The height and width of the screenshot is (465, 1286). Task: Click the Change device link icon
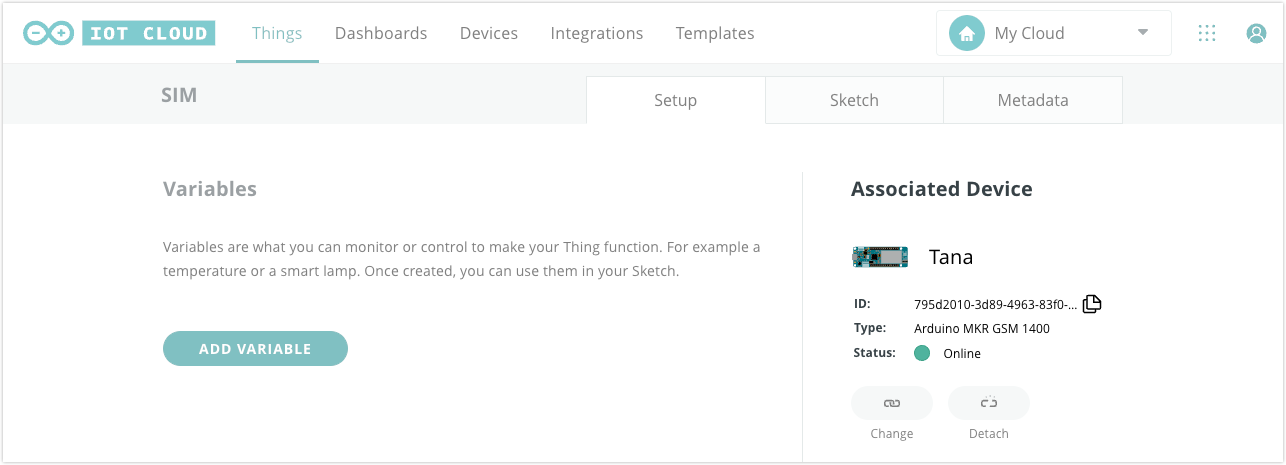pyautogui.click(x=891, y=403)
